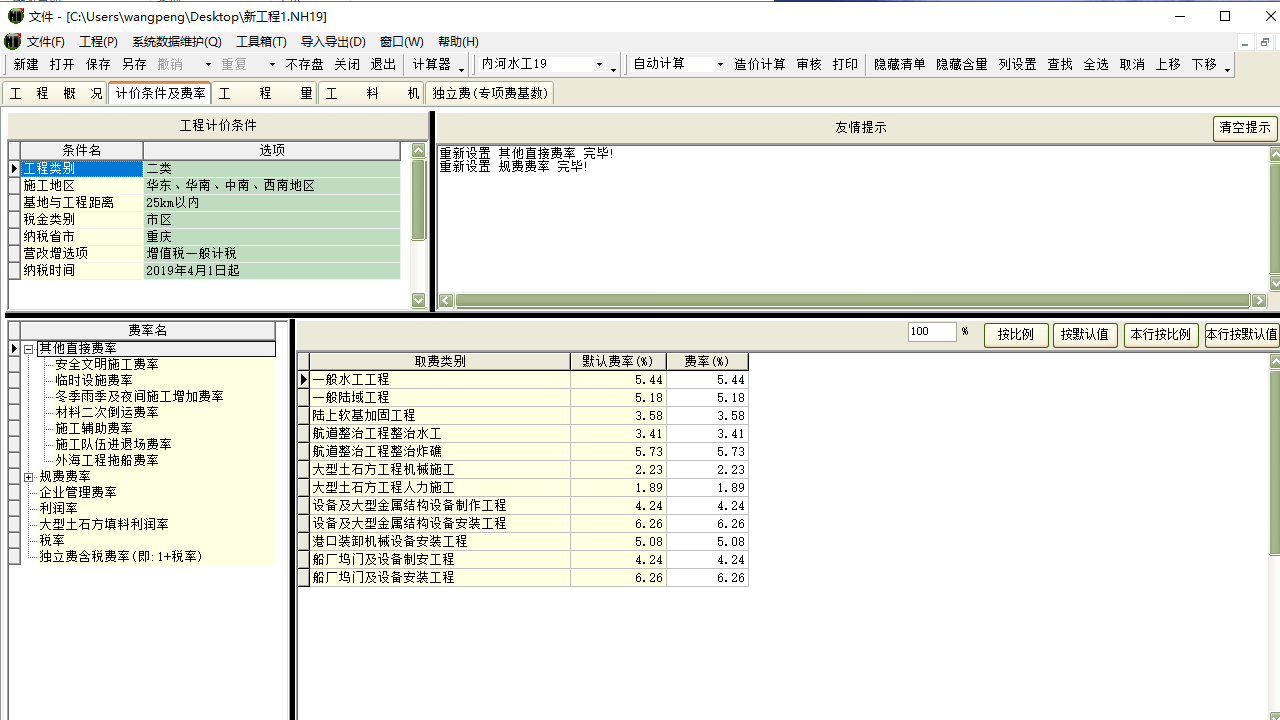Viewport: 1280px width, 720px height.
Task: Print using the 打印 toolbar button
Action: point(845,65)
